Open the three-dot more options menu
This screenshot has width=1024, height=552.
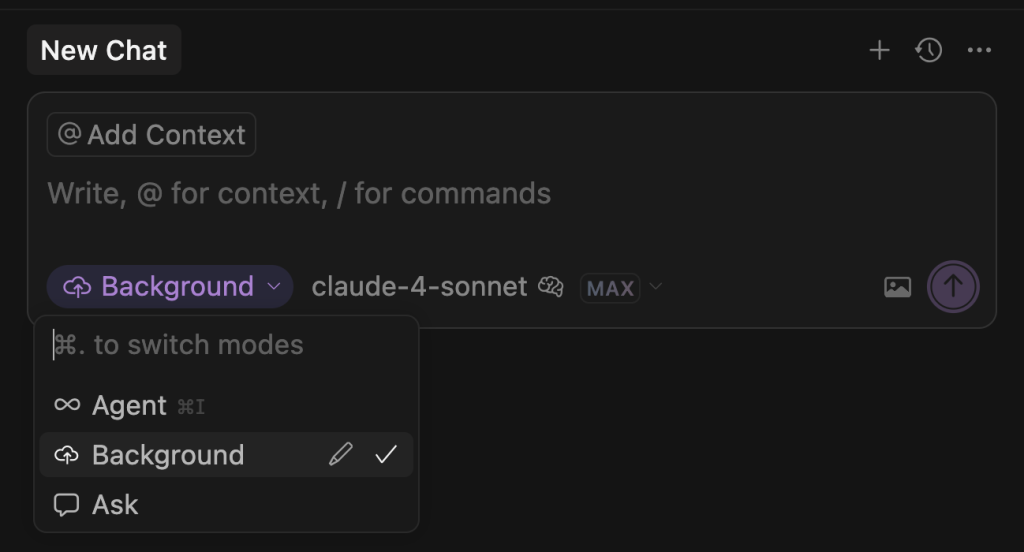(980, 50)
